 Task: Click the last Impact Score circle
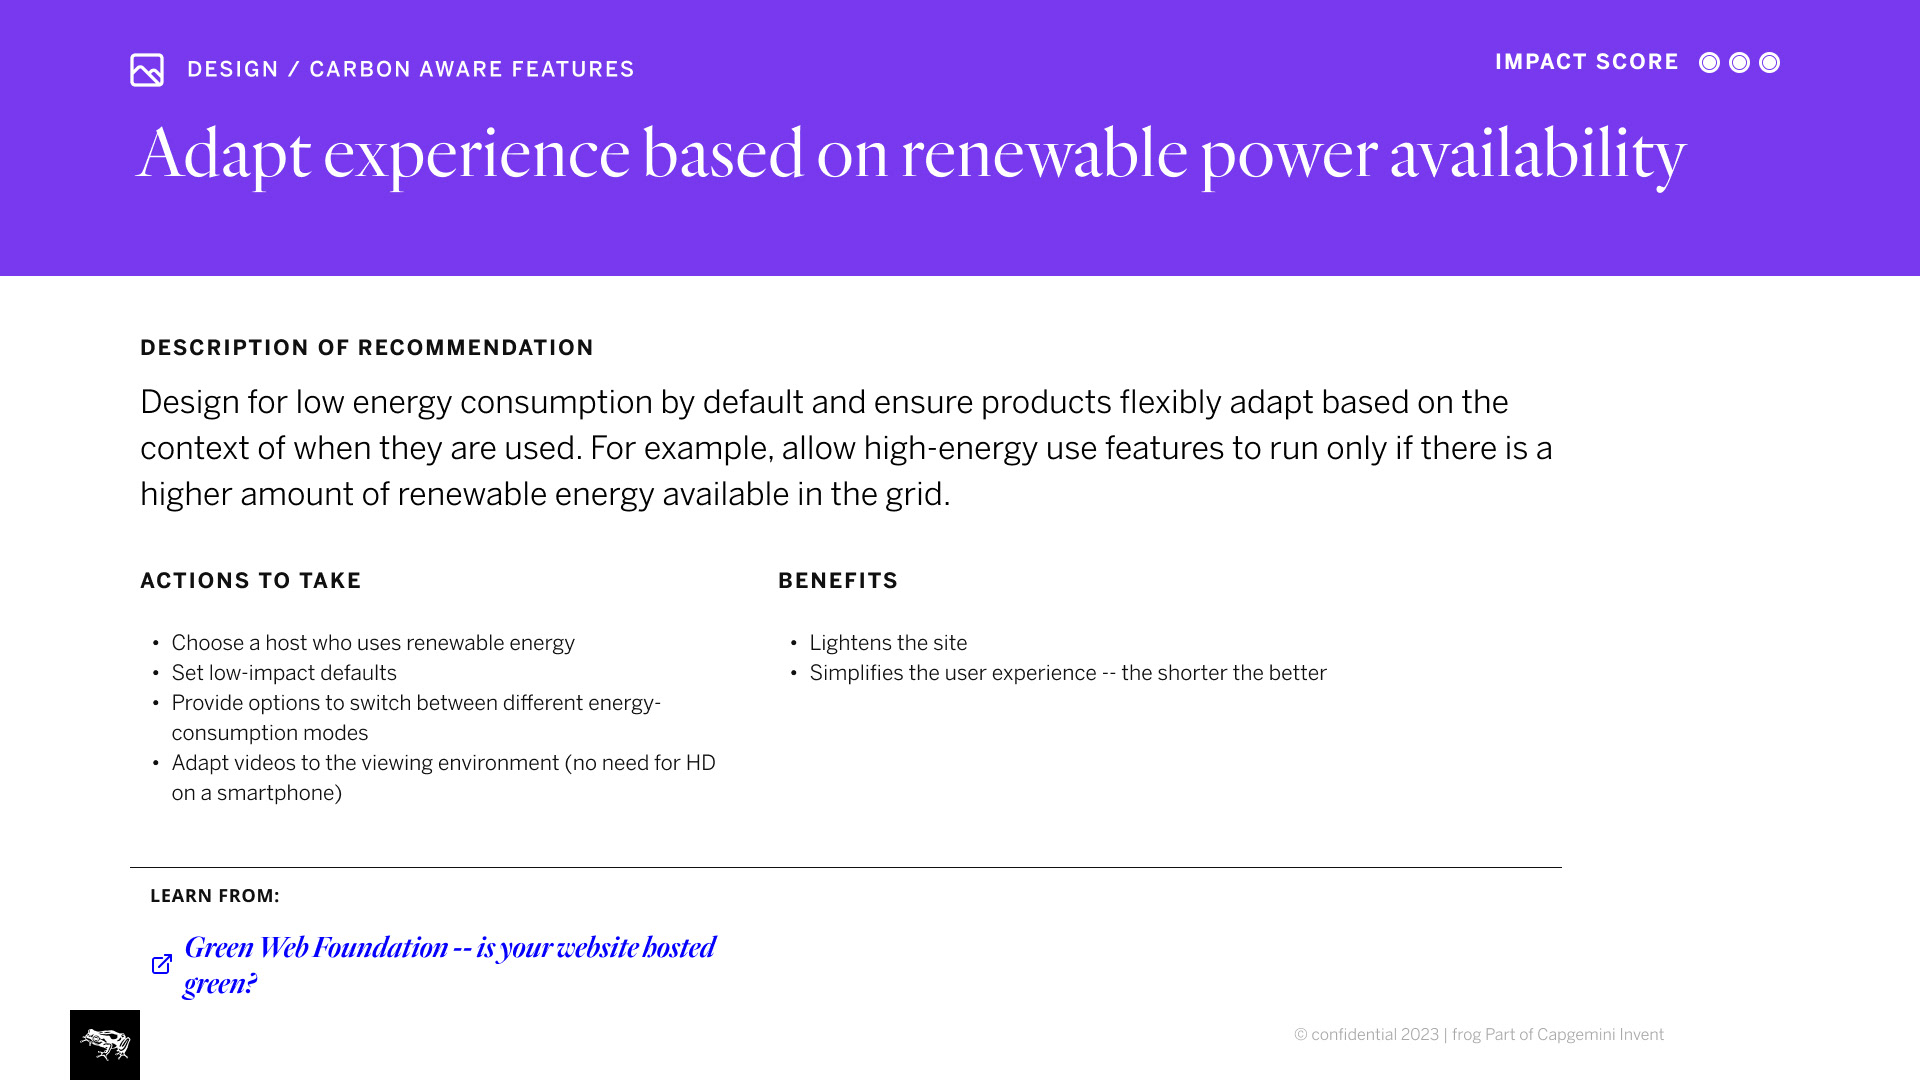1769,63
